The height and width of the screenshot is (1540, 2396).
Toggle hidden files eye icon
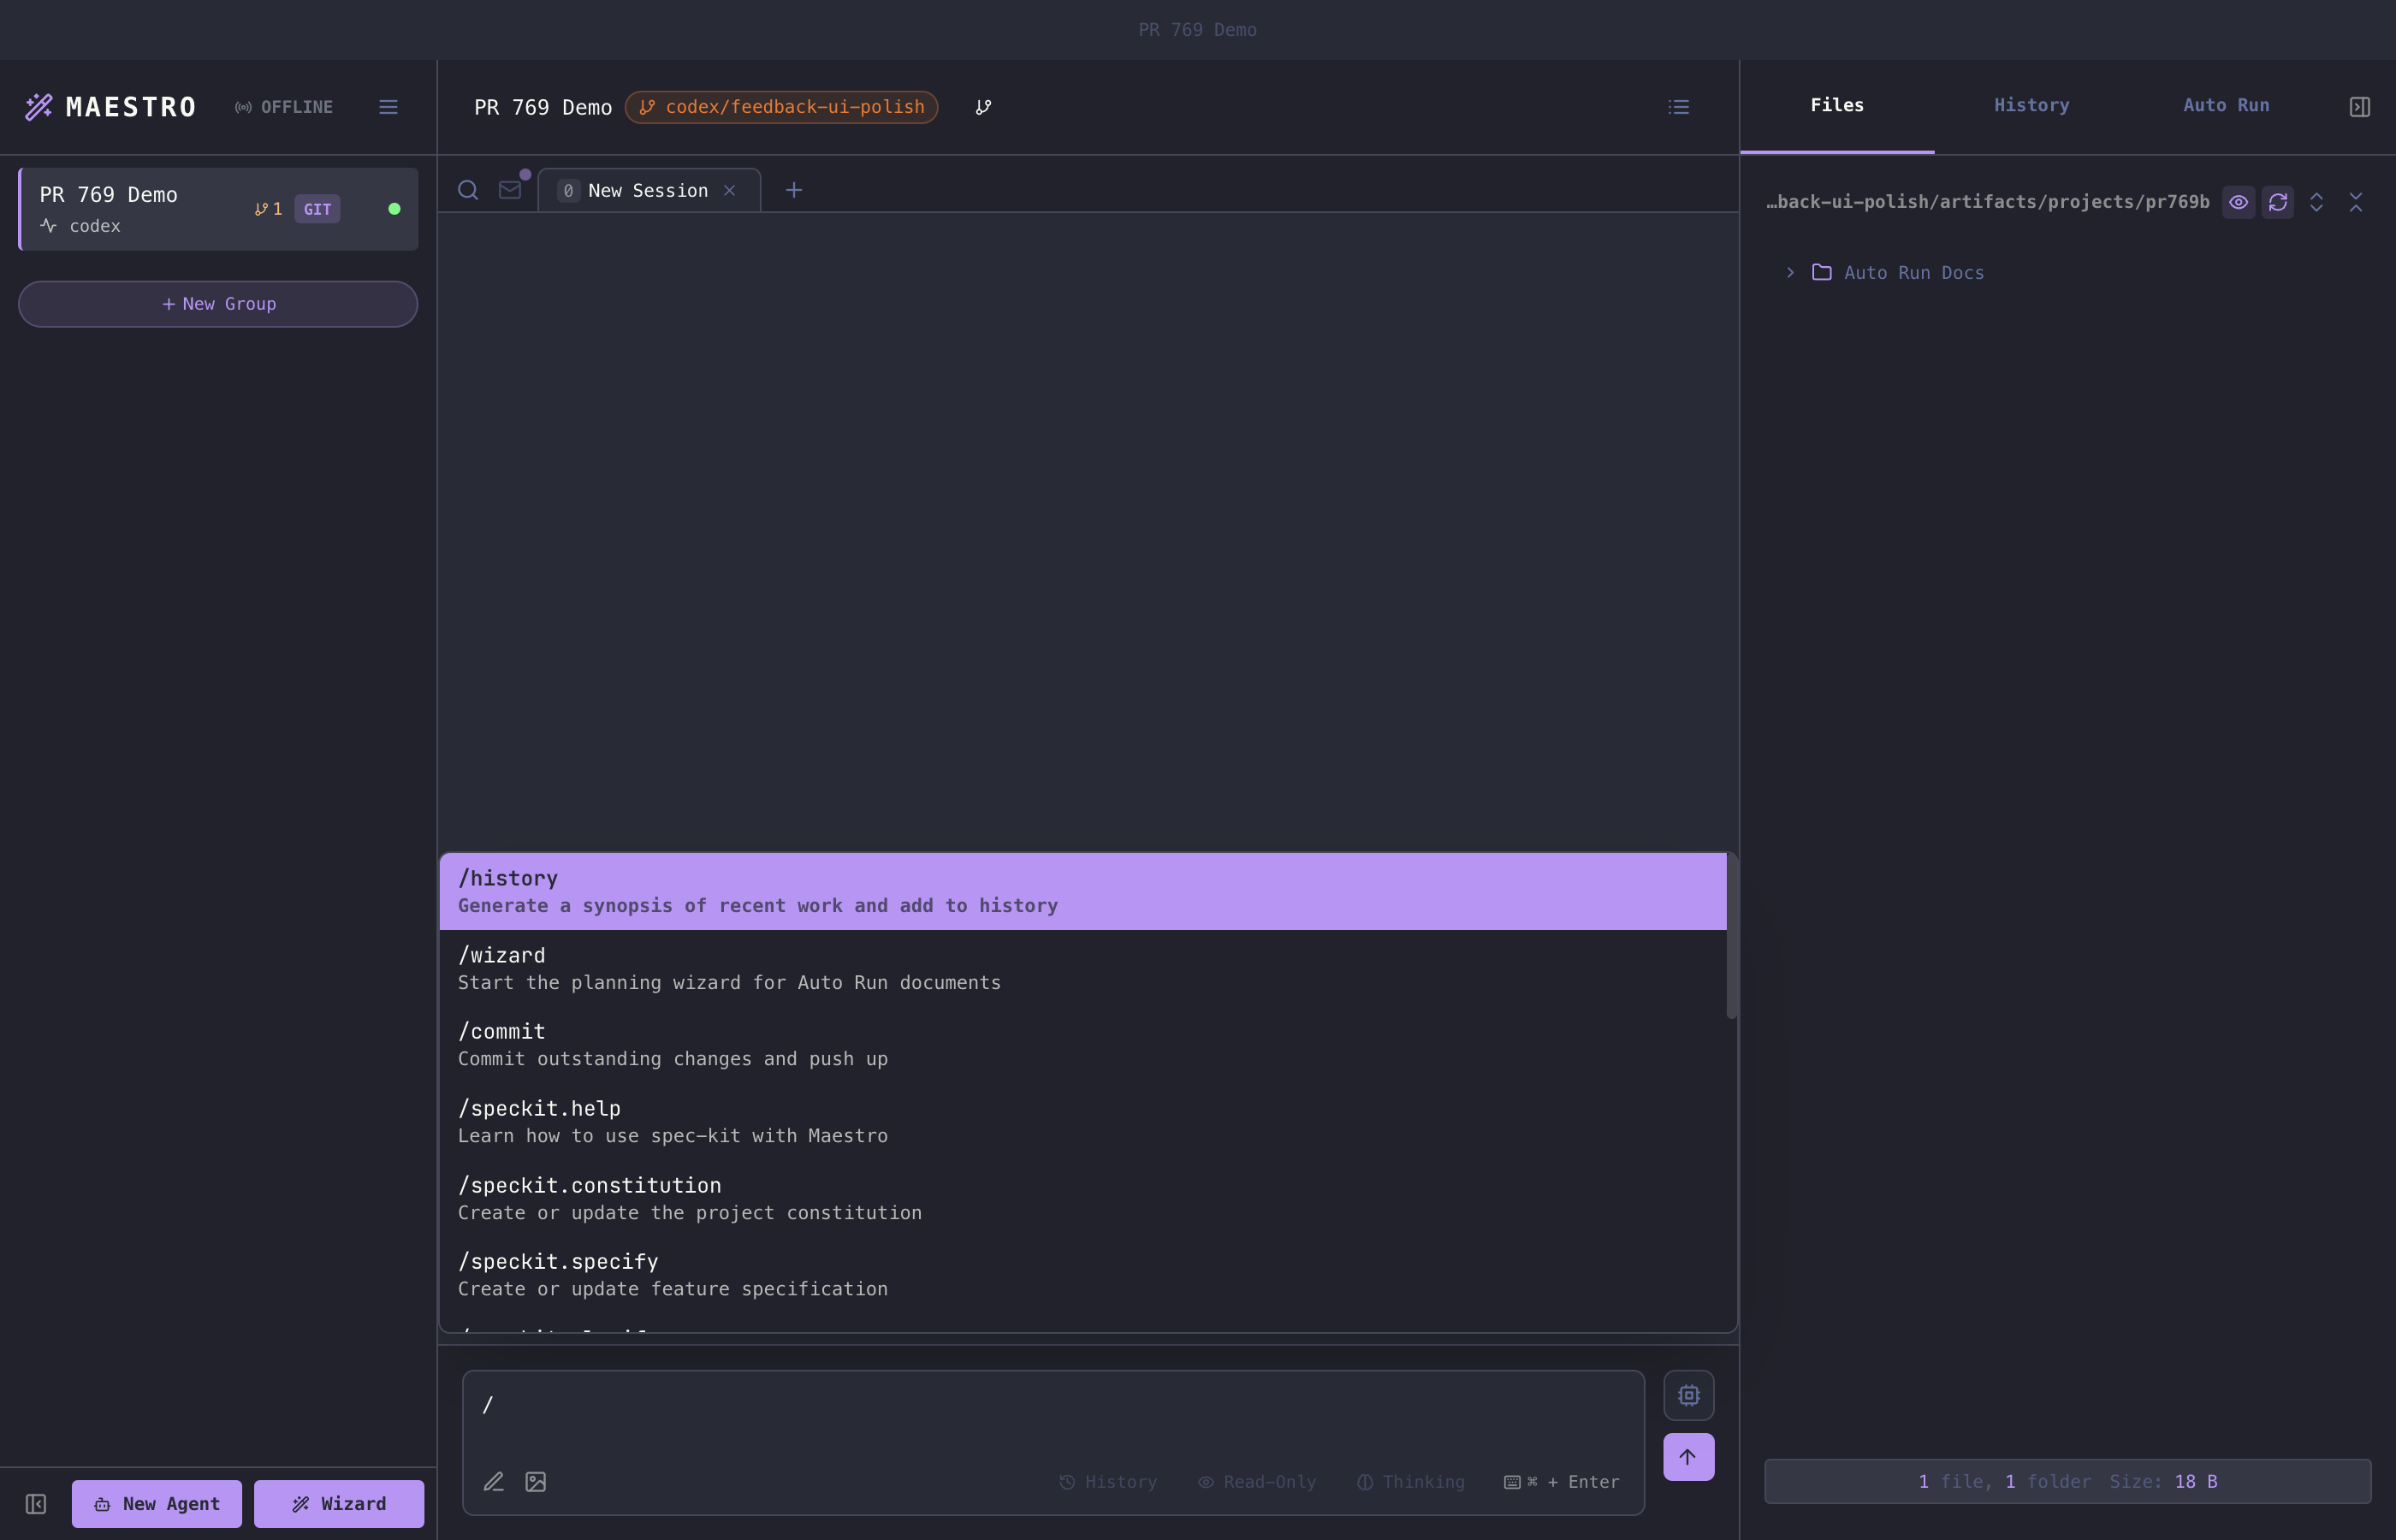coord(2238,202)
